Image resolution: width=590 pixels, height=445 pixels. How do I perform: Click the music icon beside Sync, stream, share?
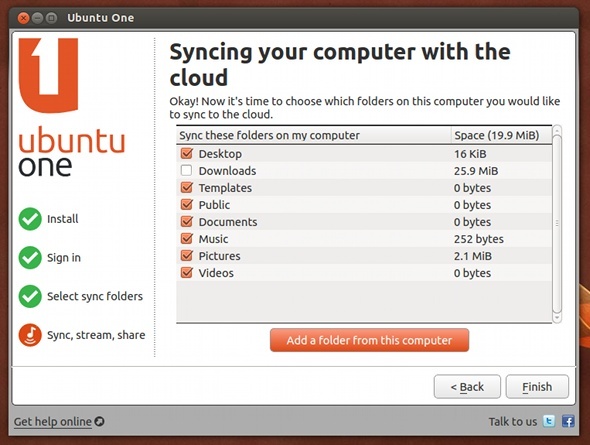[30, 335]
